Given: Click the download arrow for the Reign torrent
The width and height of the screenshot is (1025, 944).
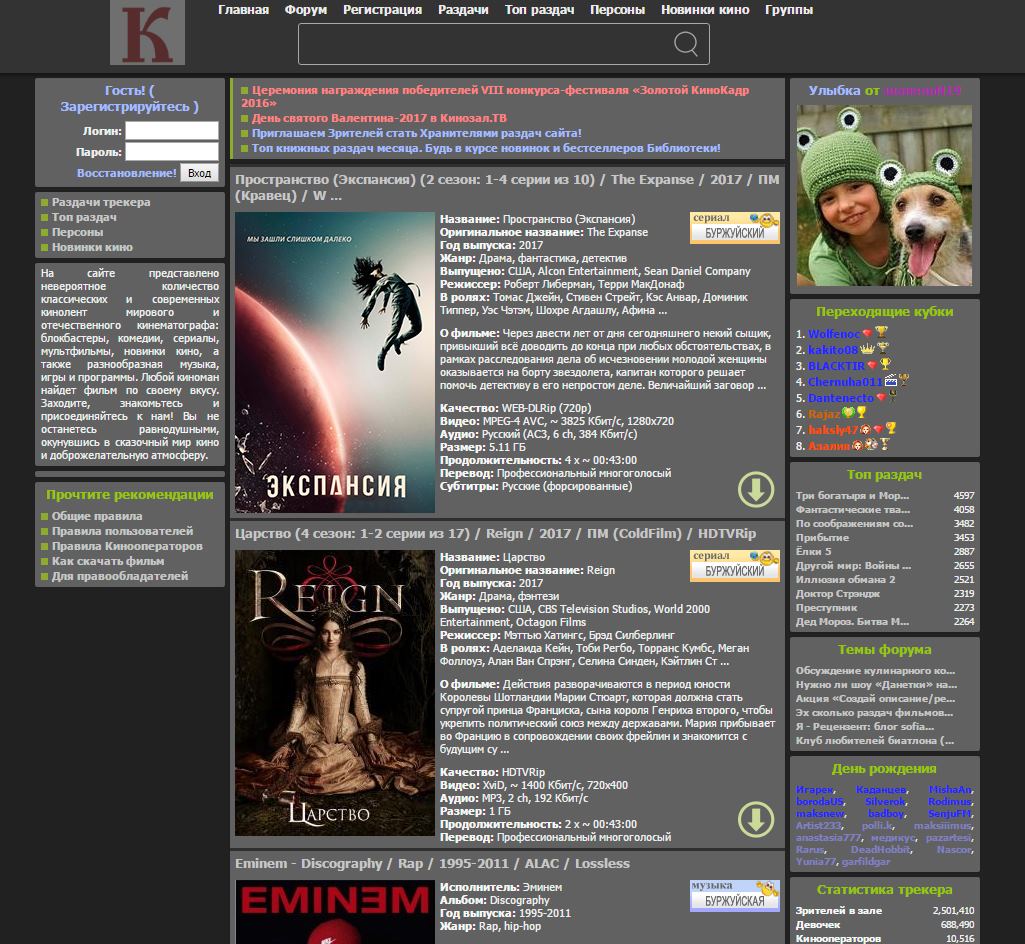Looking at the screenshot, I should [x=757, y=819].
